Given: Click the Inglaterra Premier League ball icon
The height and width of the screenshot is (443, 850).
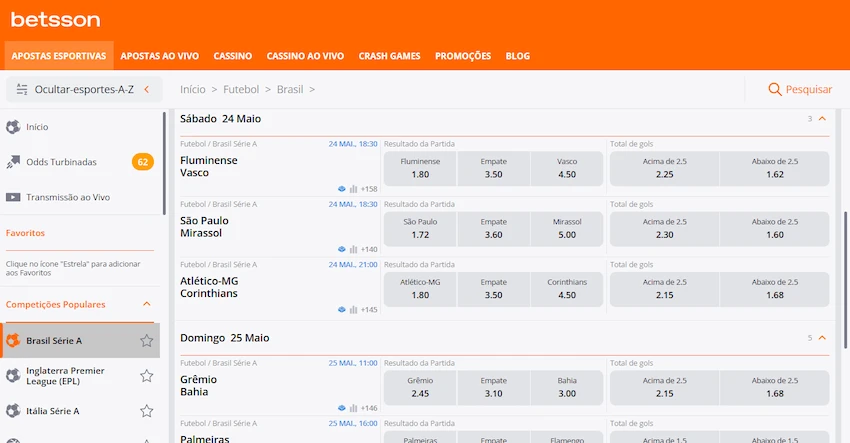Looking at the screenshot, I should (x=13, y=376).
